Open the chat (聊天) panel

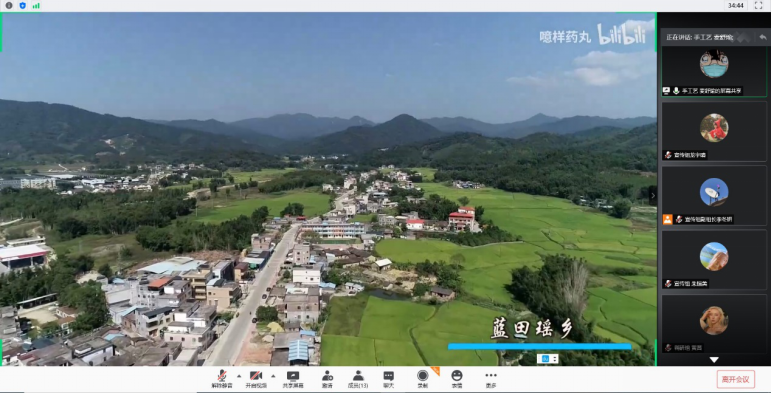pos(388,379)
